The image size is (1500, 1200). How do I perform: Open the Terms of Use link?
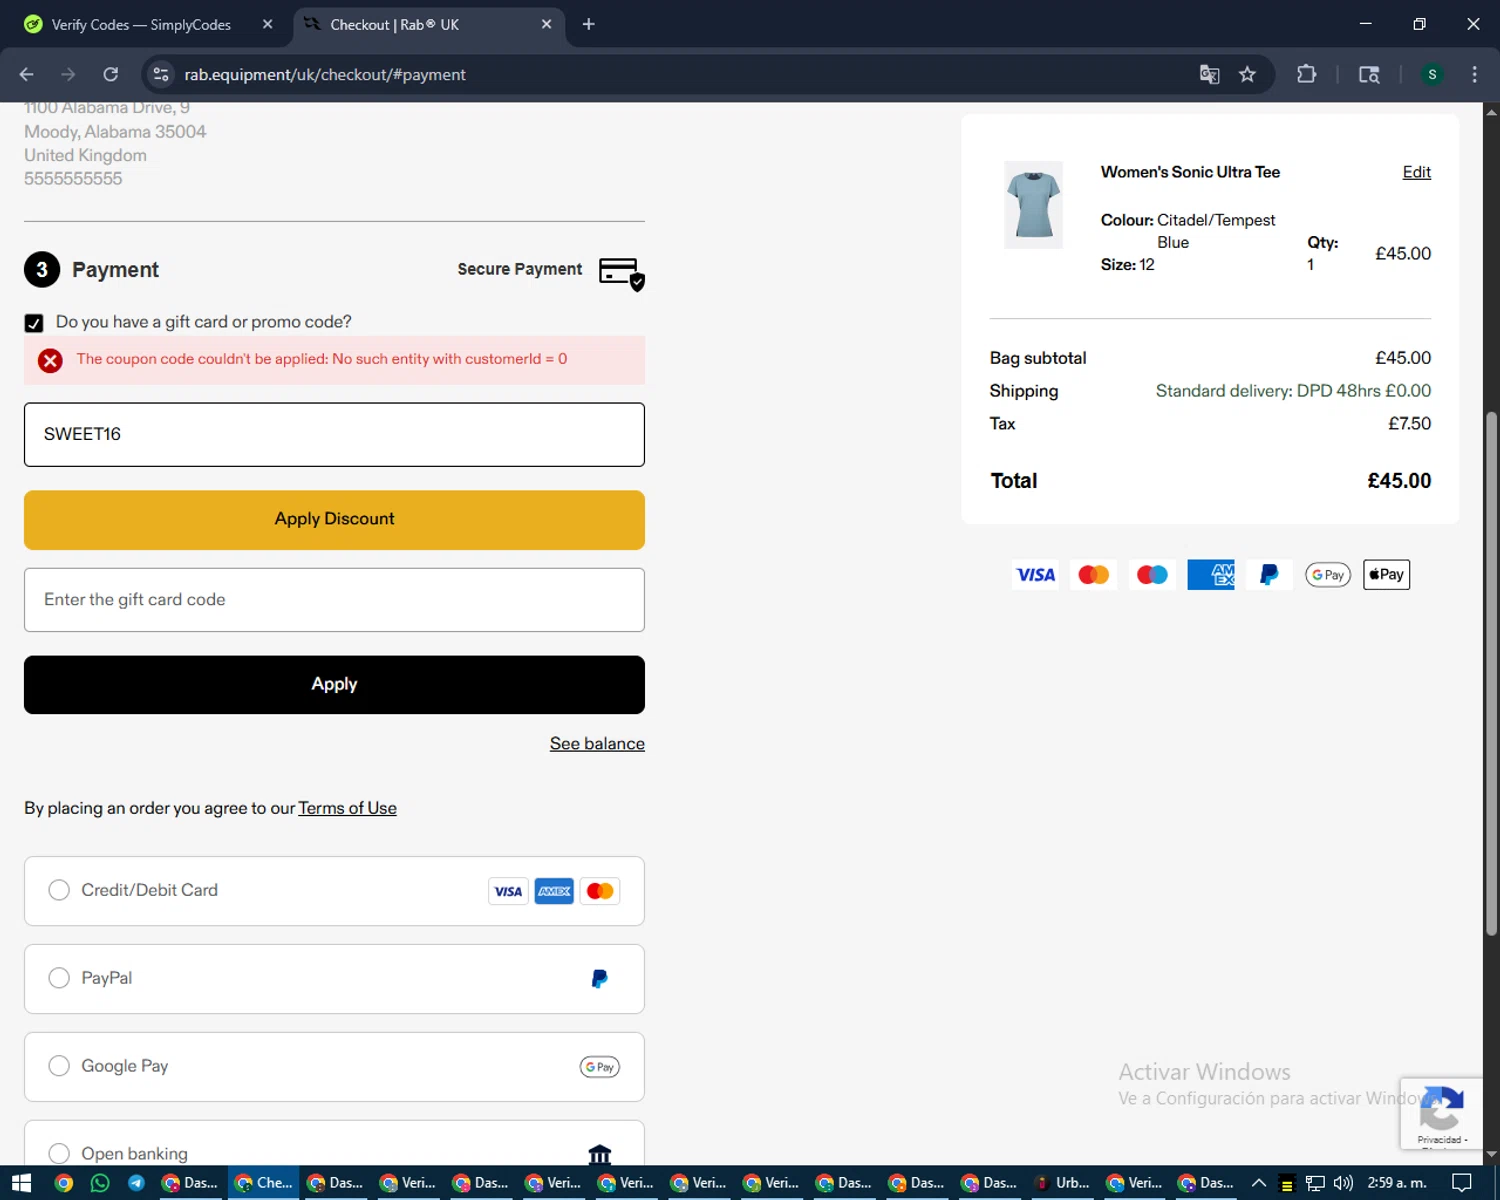point(347,808)
